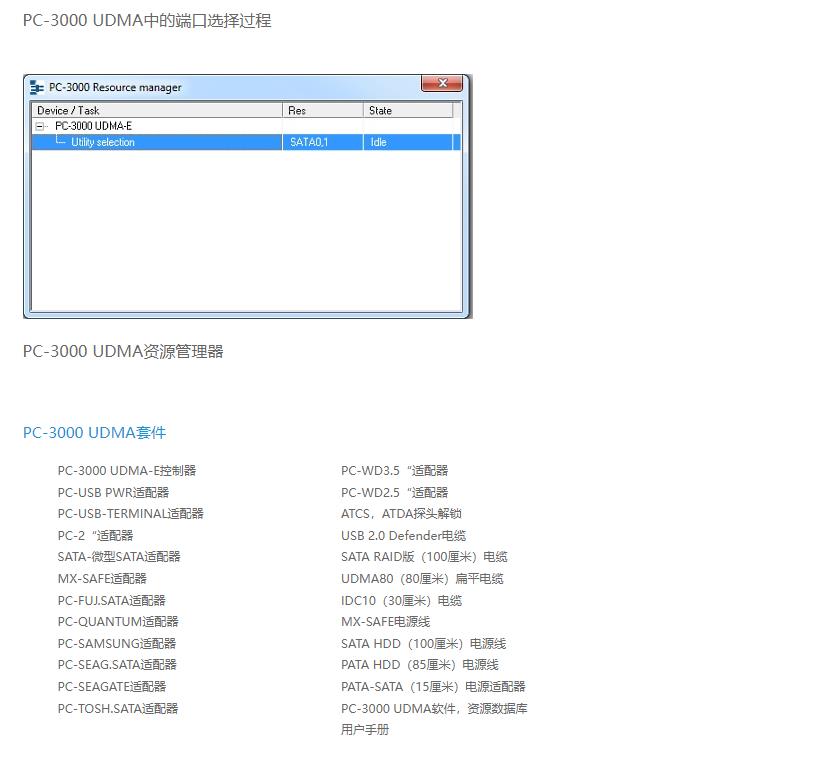Click USB 2.0 Defender电缆 list item
The image size is (817, 757).
[403, 536]
